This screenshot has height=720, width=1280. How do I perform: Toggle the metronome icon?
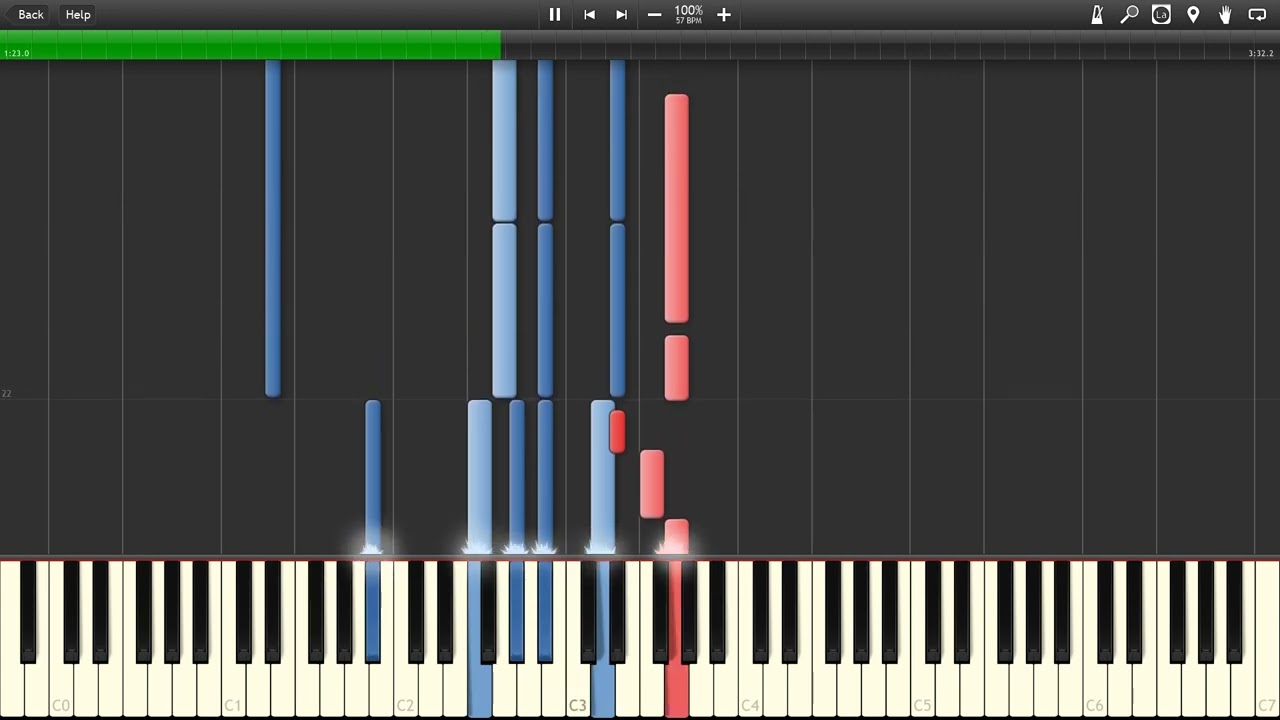[1097, 15]
